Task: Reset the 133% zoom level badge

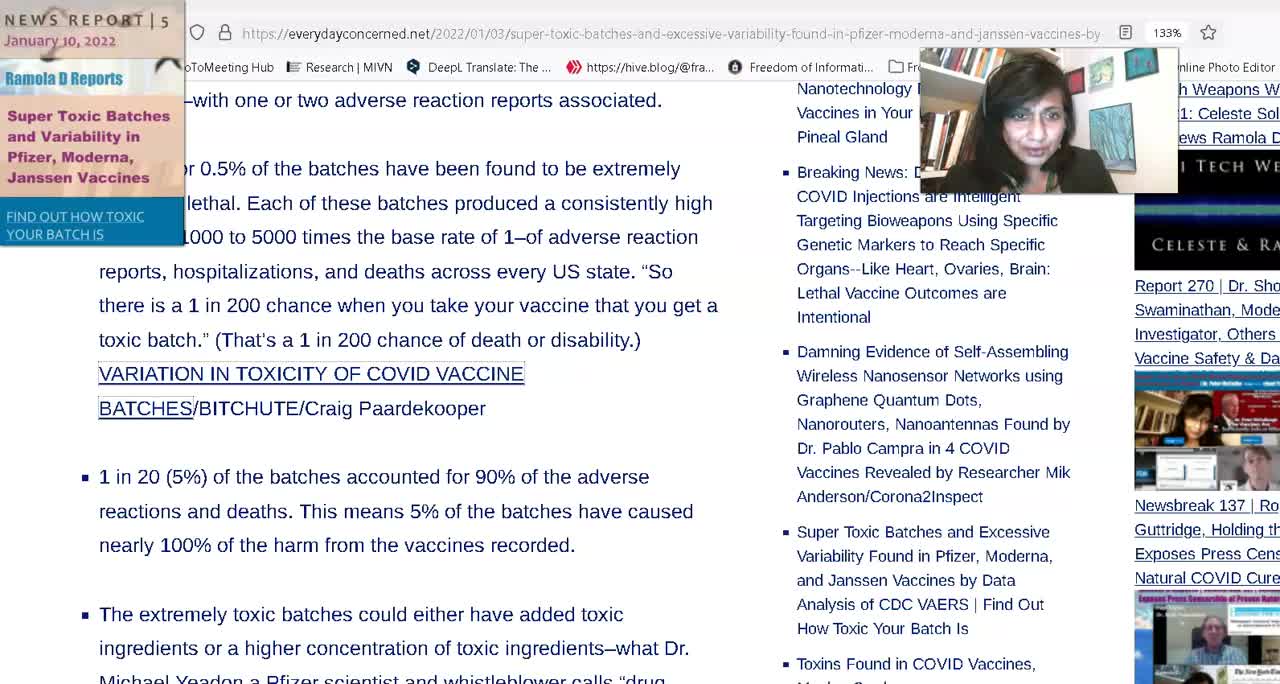Action: (x=1167, y=33)
